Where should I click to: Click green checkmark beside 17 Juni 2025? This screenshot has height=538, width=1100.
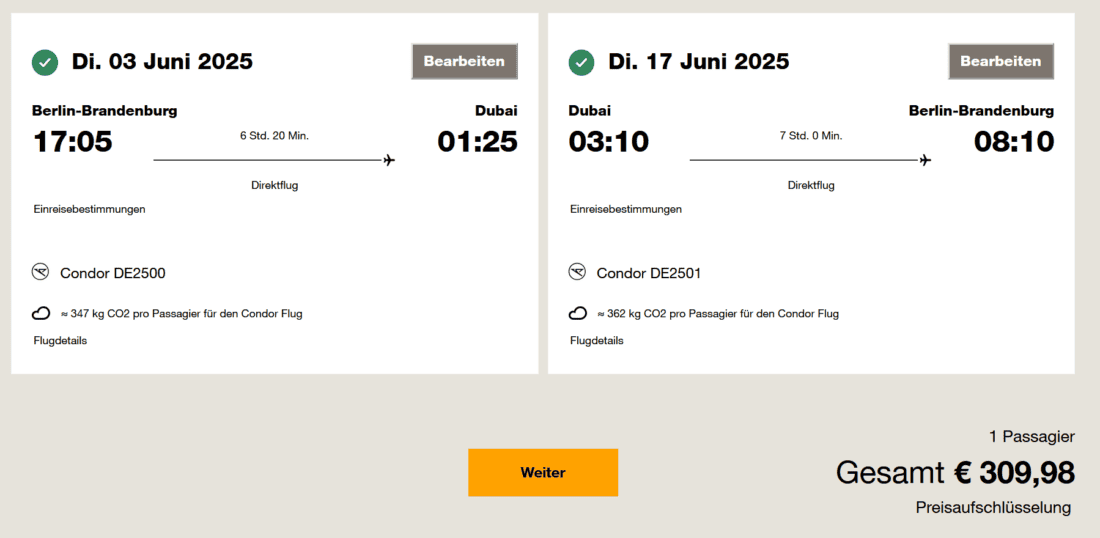581,63
